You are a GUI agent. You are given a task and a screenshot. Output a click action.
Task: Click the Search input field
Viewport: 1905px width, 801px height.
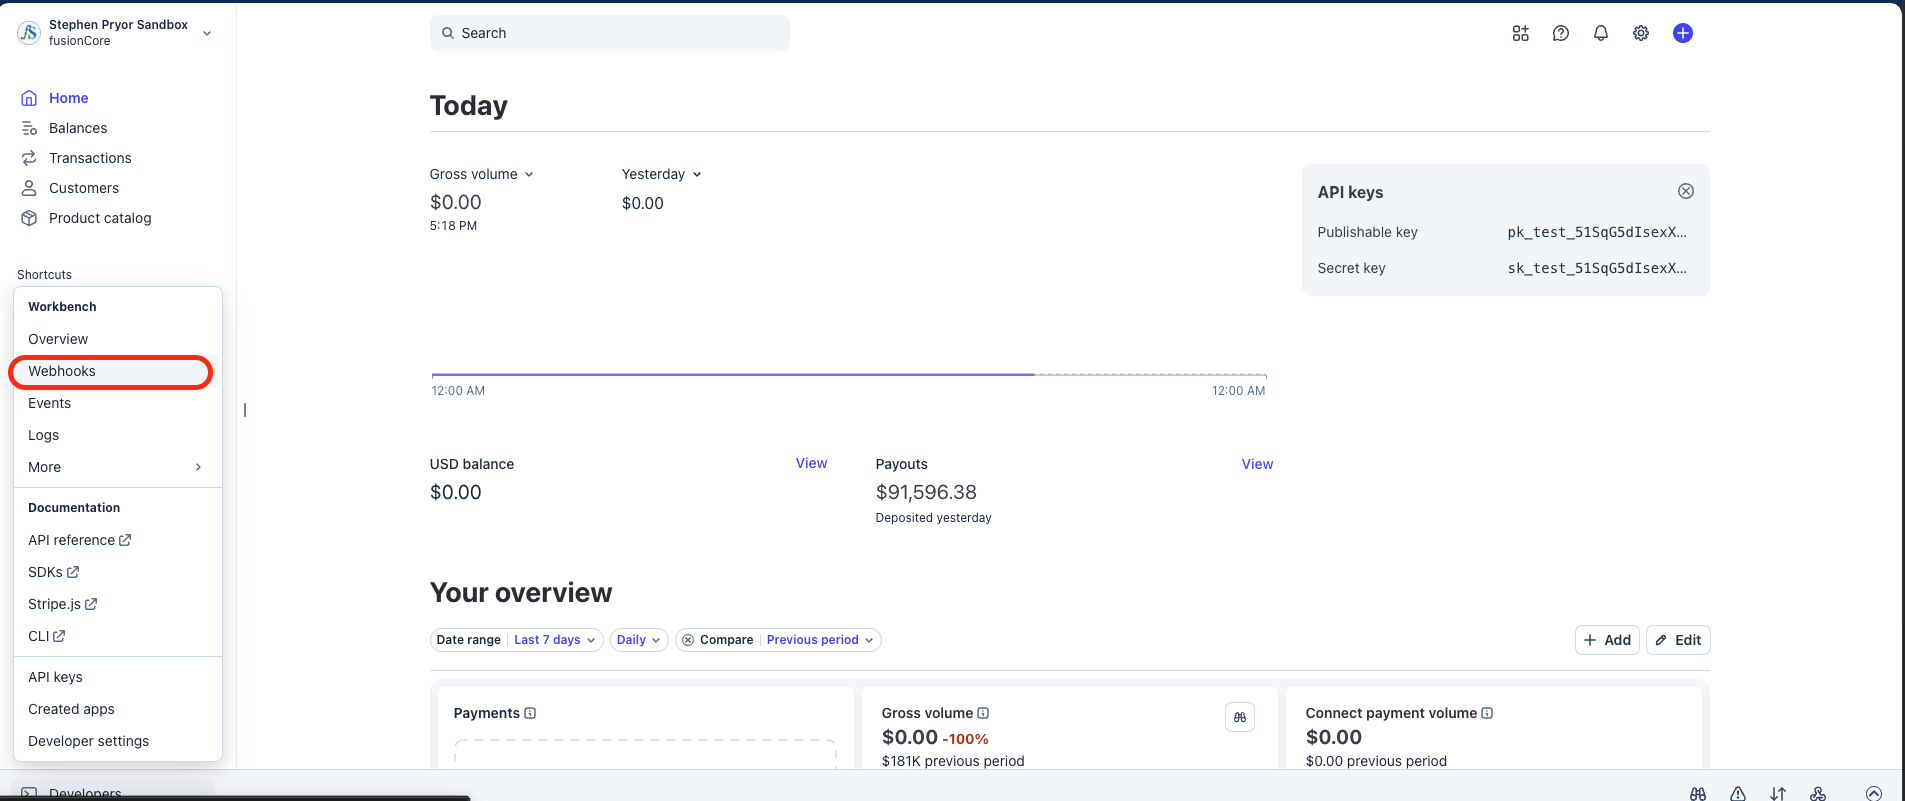[609, 33]
